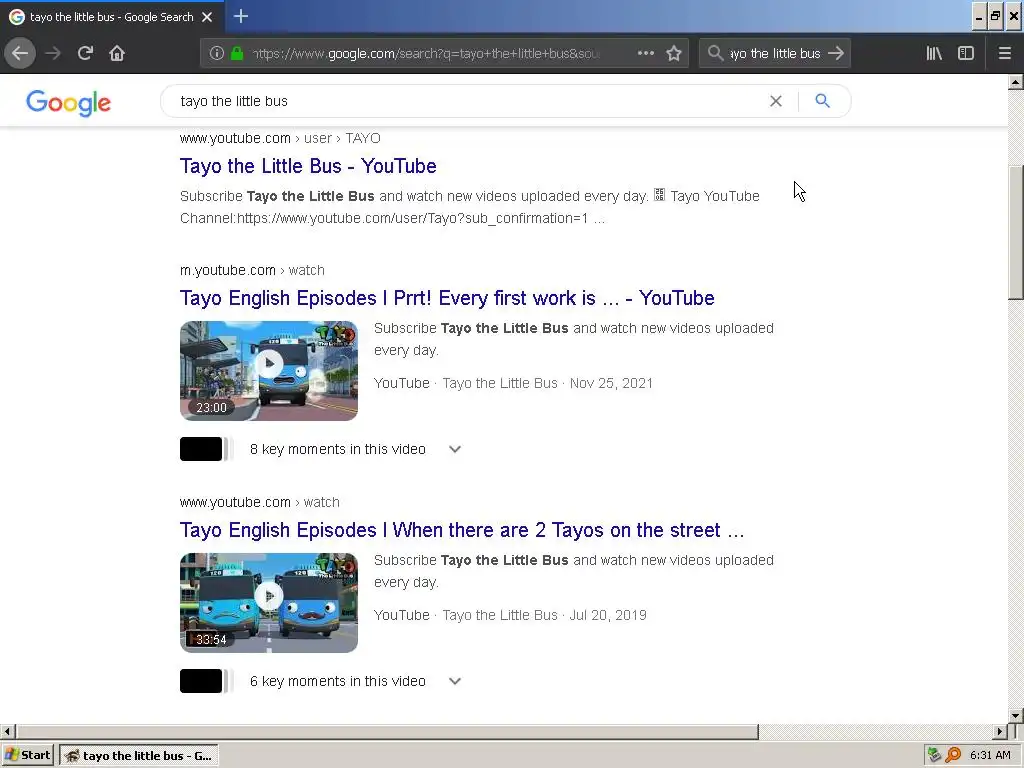Clear the Google search query
The image size is (1024, 768).
coord(776,101)
